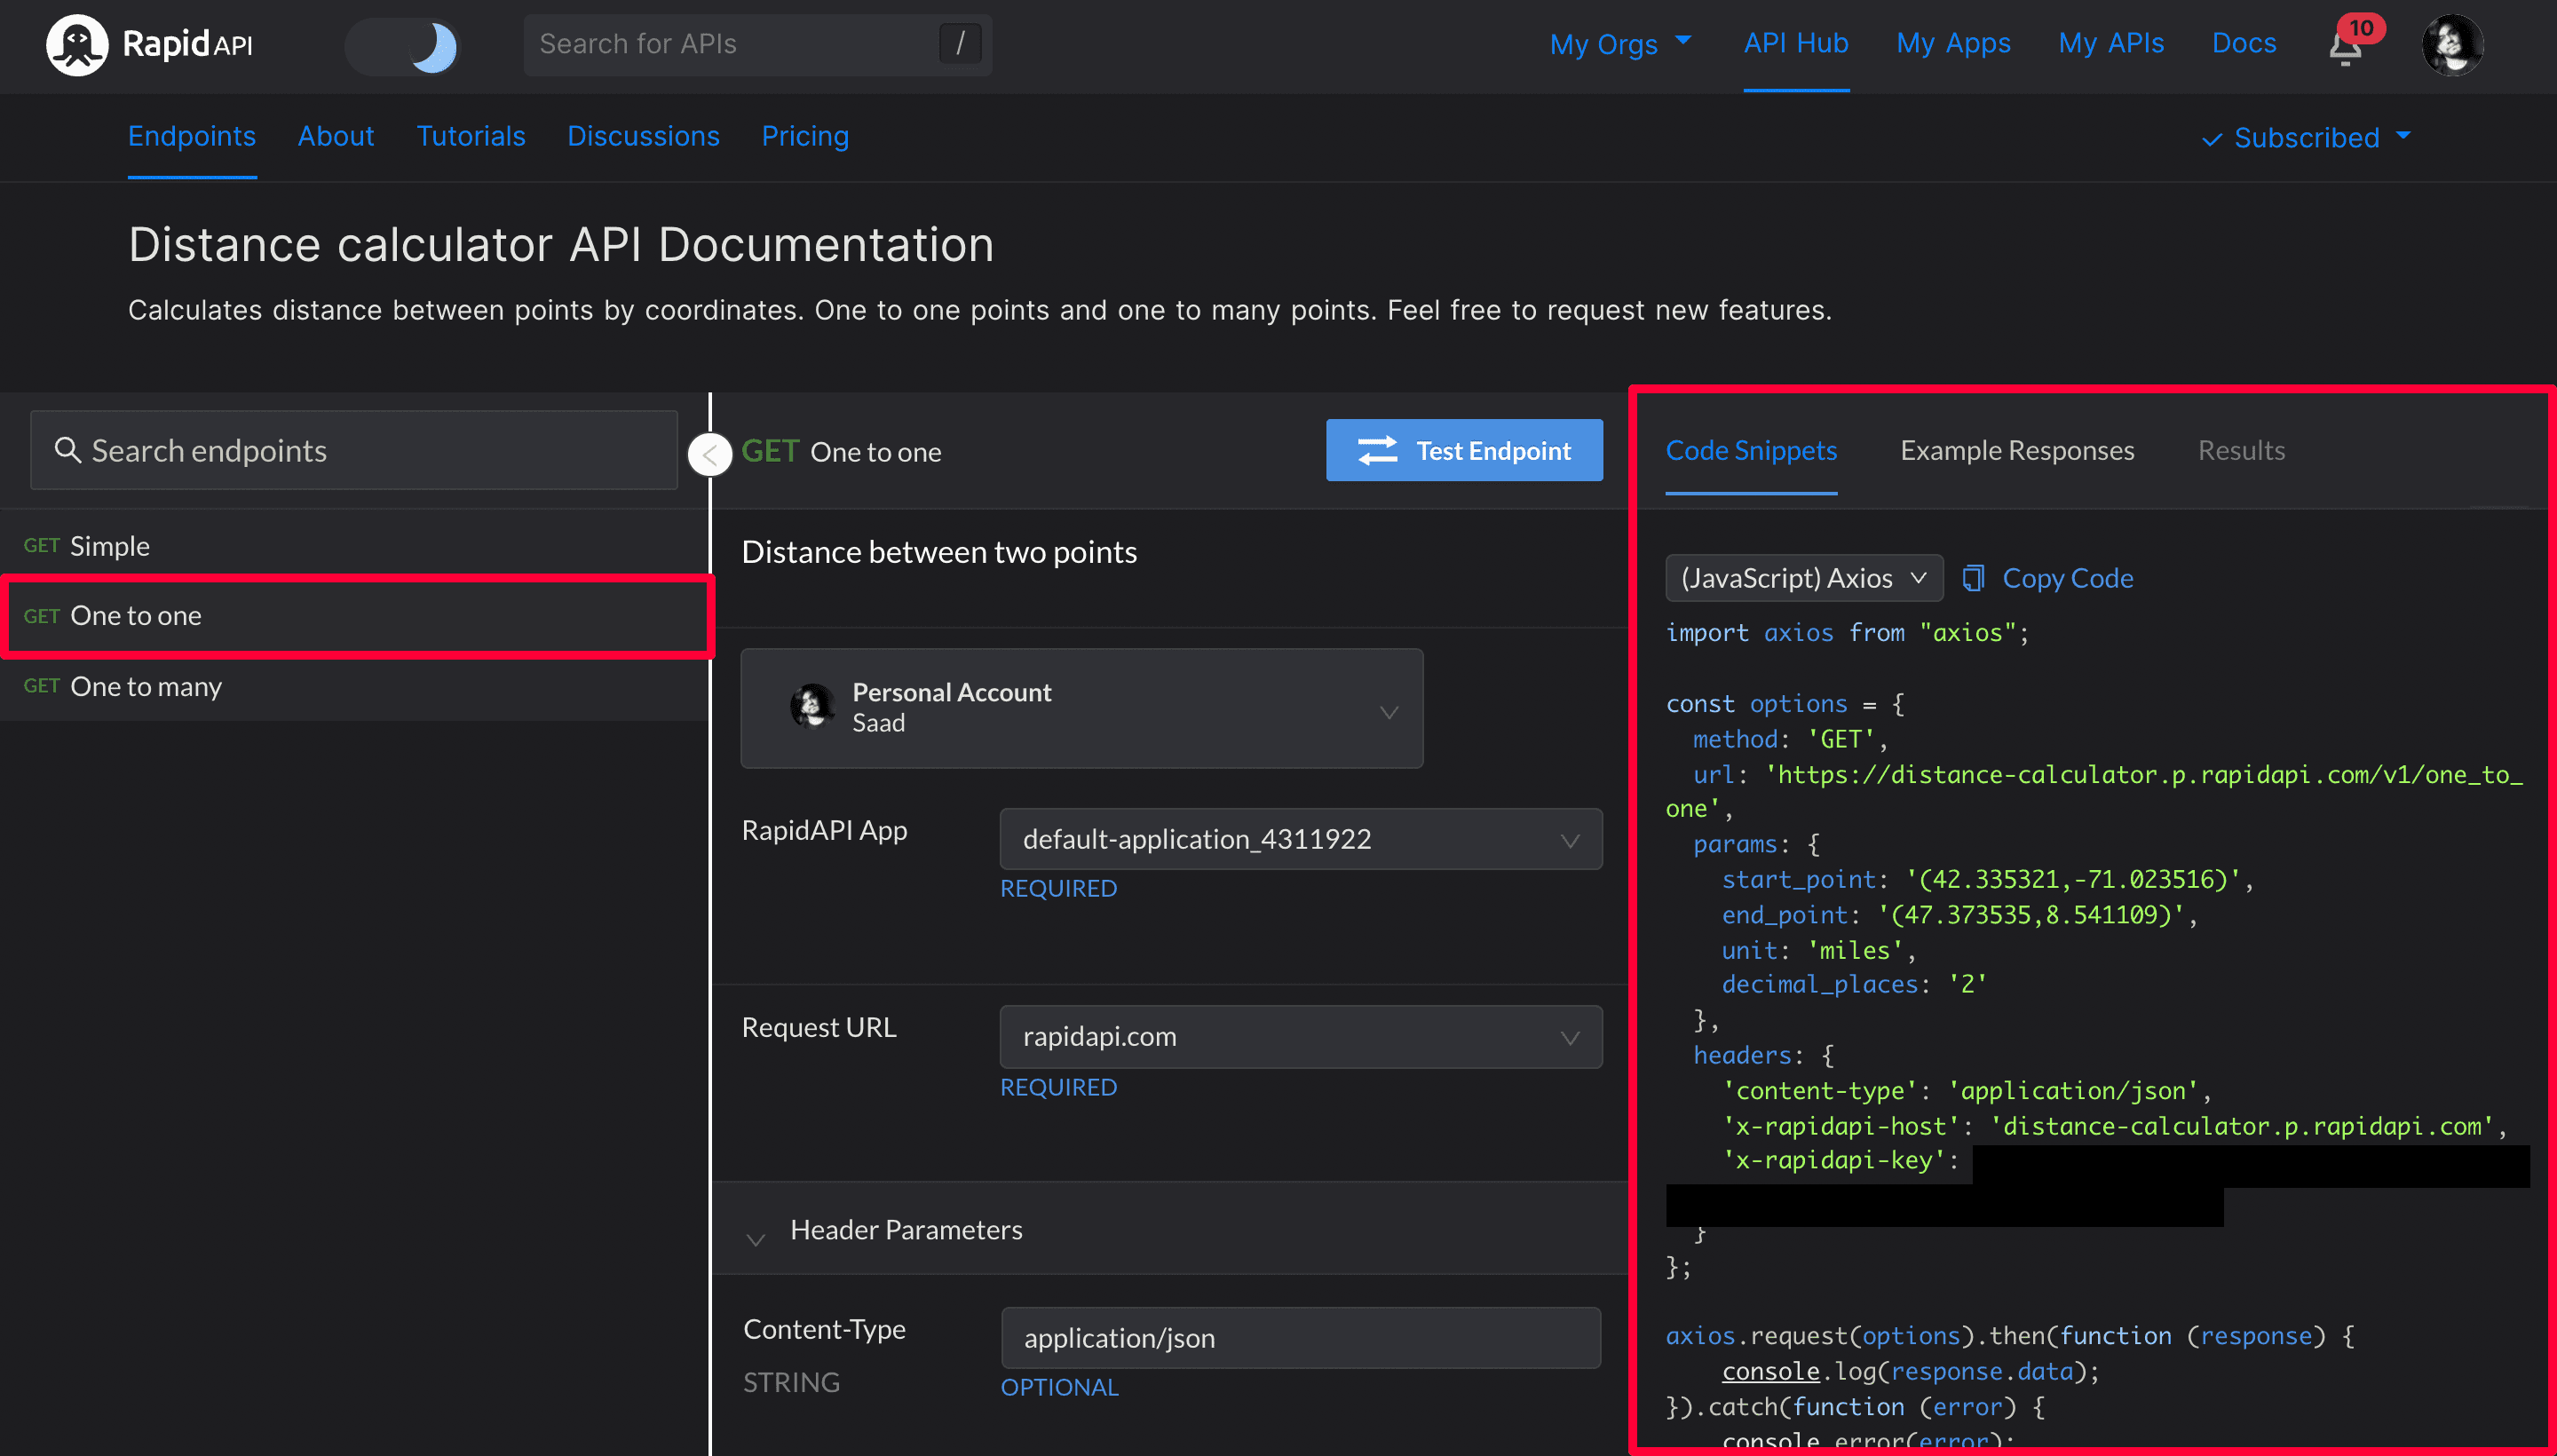Image resolution: width=2557 pixels, height=1456 pixels.
Task: Select the Endpoints tab
Action: tap(192, 135)
